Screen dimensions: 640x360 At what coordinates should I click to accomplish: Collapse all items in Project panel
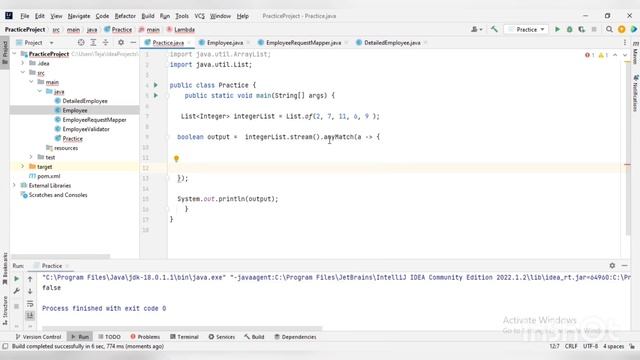pos(105,42)
